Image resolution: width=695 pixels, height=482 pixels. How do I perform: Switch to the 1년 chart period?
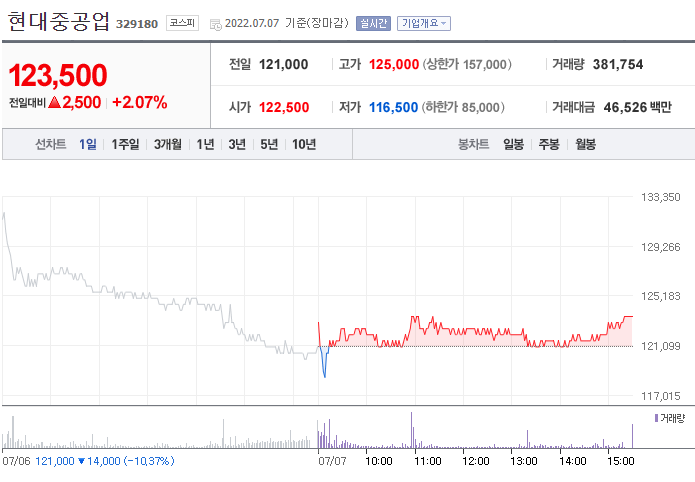tap(205, 144)
